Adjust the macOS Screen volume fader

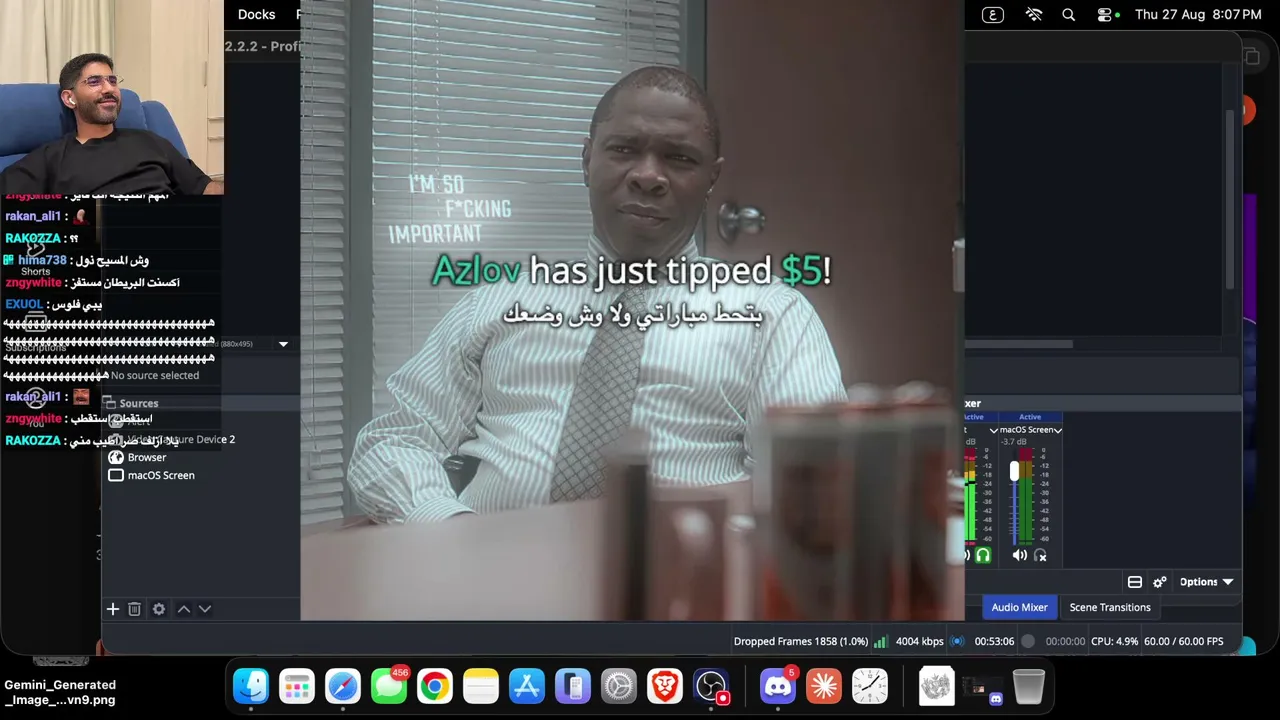[1014, 470]
